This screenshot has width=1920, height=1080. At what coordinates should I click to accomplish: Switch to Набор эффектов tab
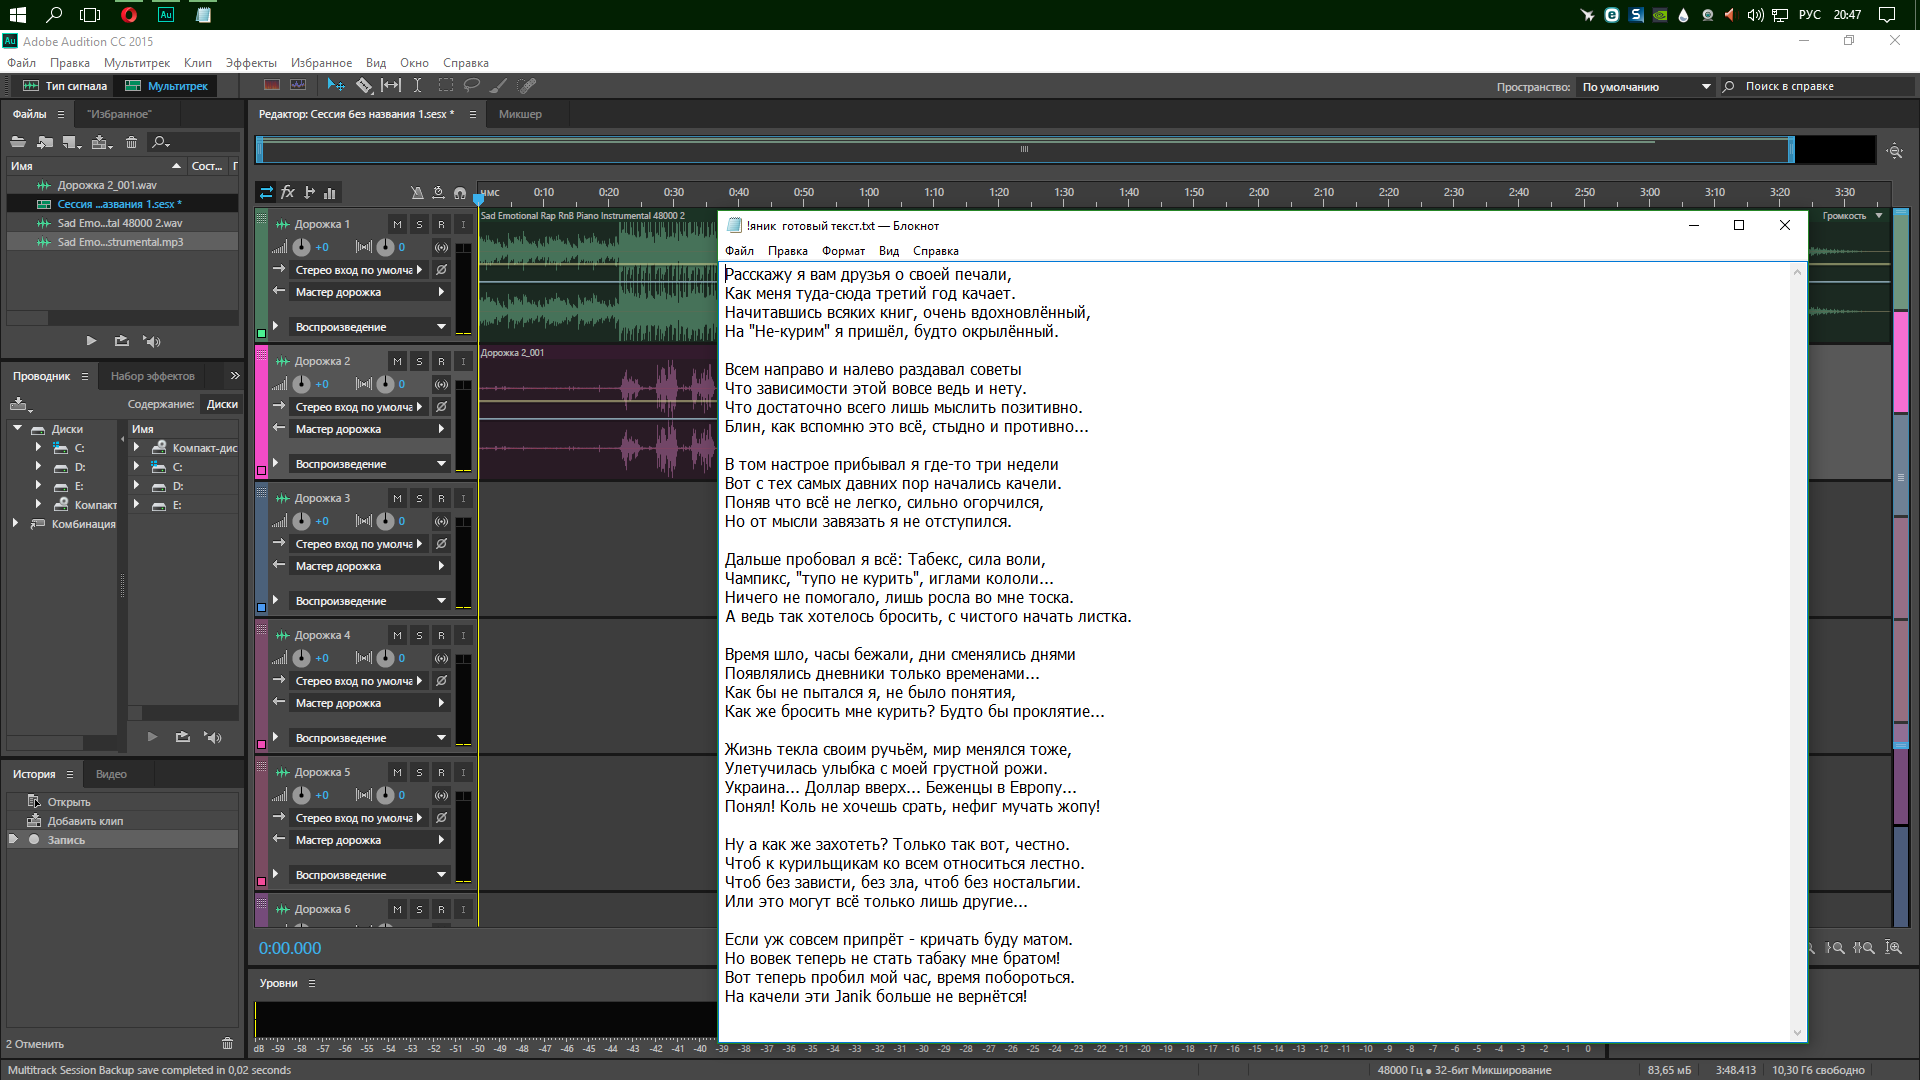coord(153,376)
